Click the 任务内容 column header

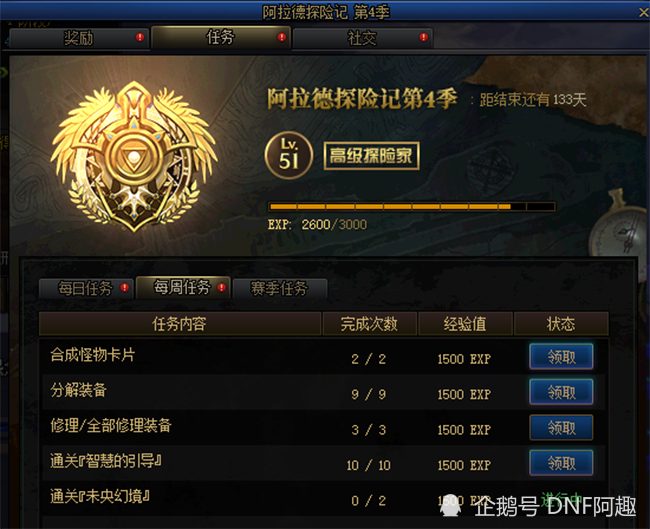point(180,324)
